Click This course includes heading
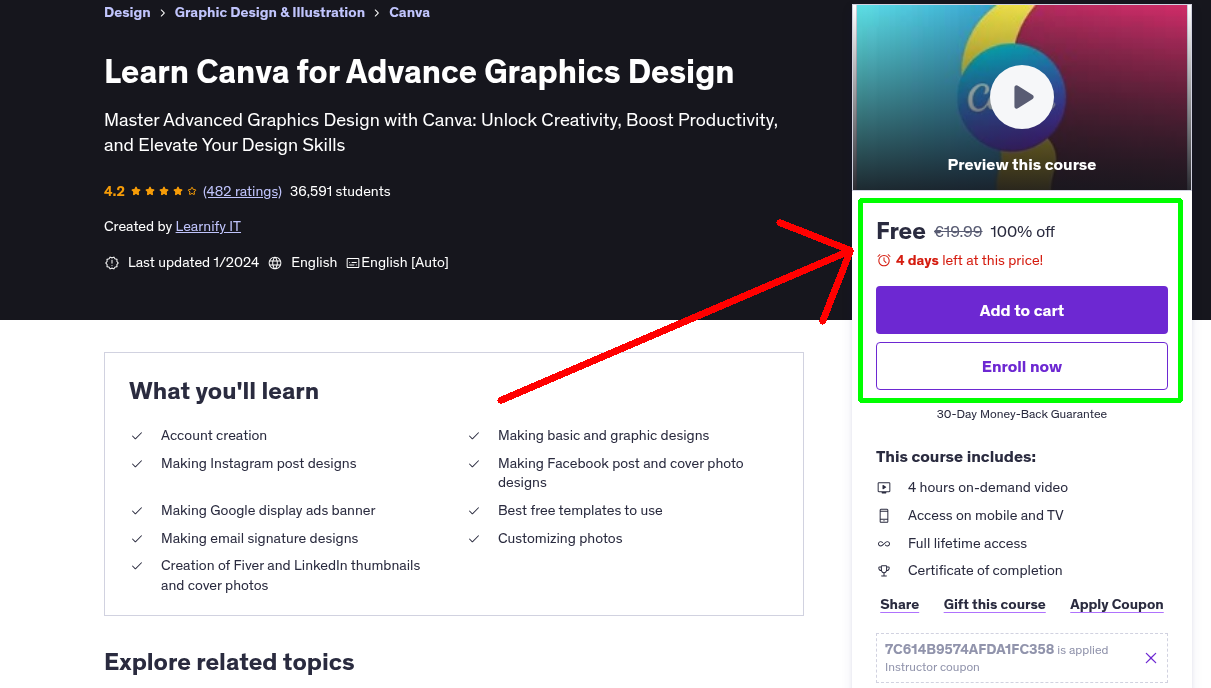This screenshot has height=688, width=1211. pyautogui.click(x=956, y=457)
